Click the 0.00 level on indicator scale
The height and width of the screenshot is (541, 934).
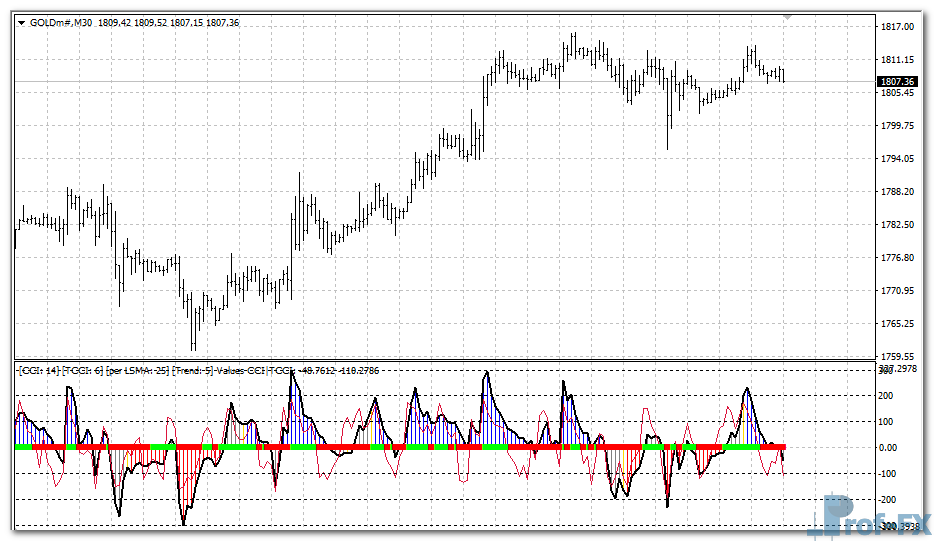(888, 448)
